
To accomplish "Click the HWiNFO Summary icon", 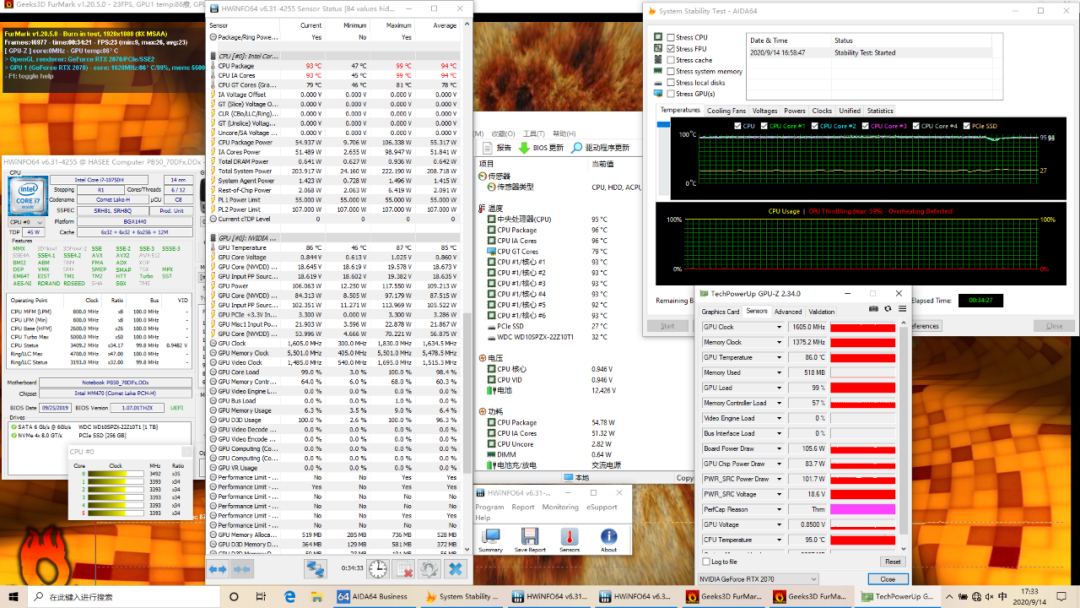I will [490, 537].
